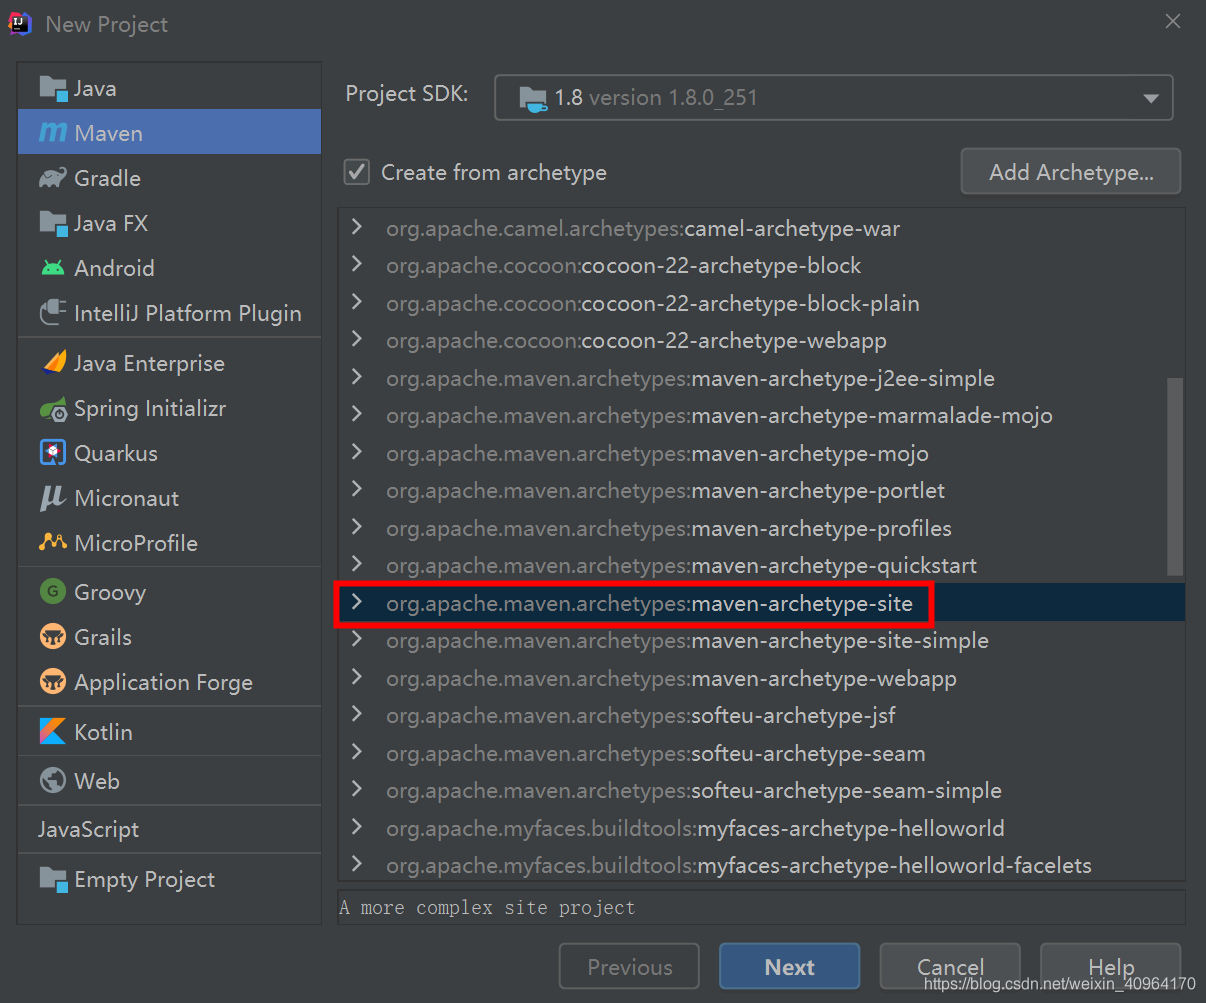This screenshot has width=1206, height=1003.
Task: Expand maven-archetype-webapp node
Action: (357, 678)
